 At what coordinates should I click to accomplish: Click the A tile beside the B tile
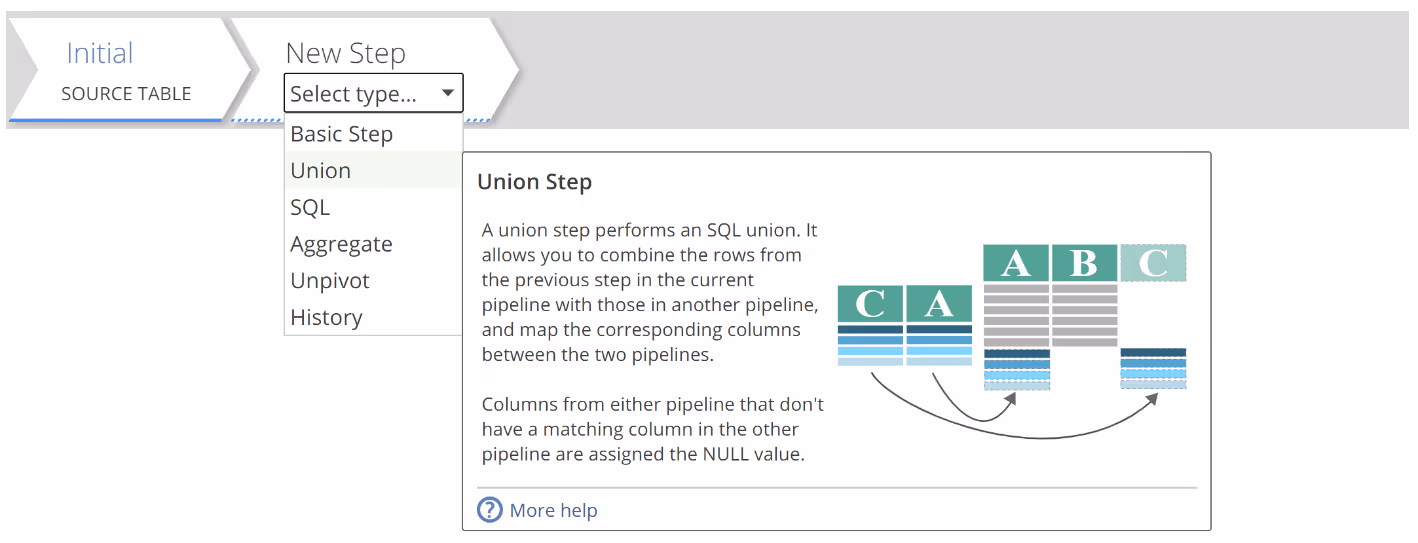click(1016, 263)
